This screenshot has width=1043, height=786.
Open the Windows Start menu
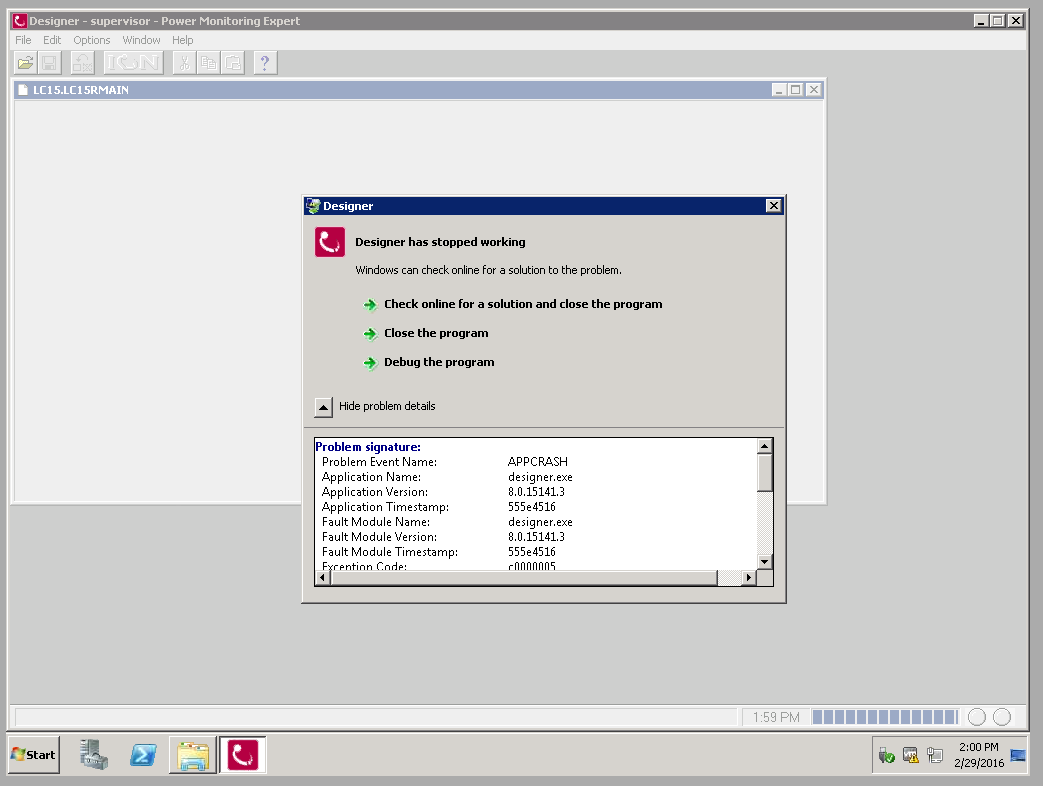point(34,755)
